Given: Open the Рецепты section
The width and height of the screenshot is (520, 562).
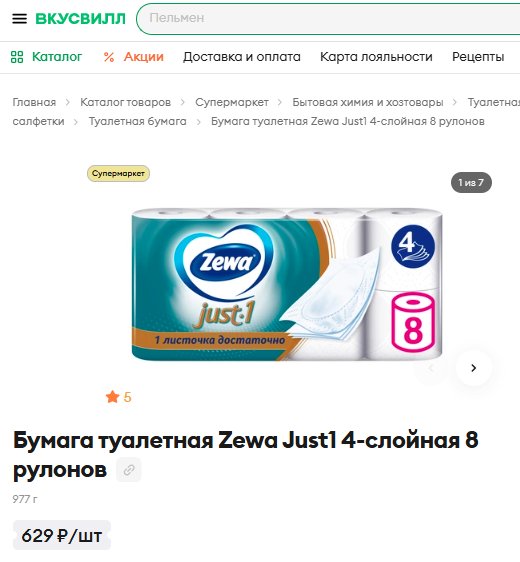Looking at the screenshot, I should 478,57.
